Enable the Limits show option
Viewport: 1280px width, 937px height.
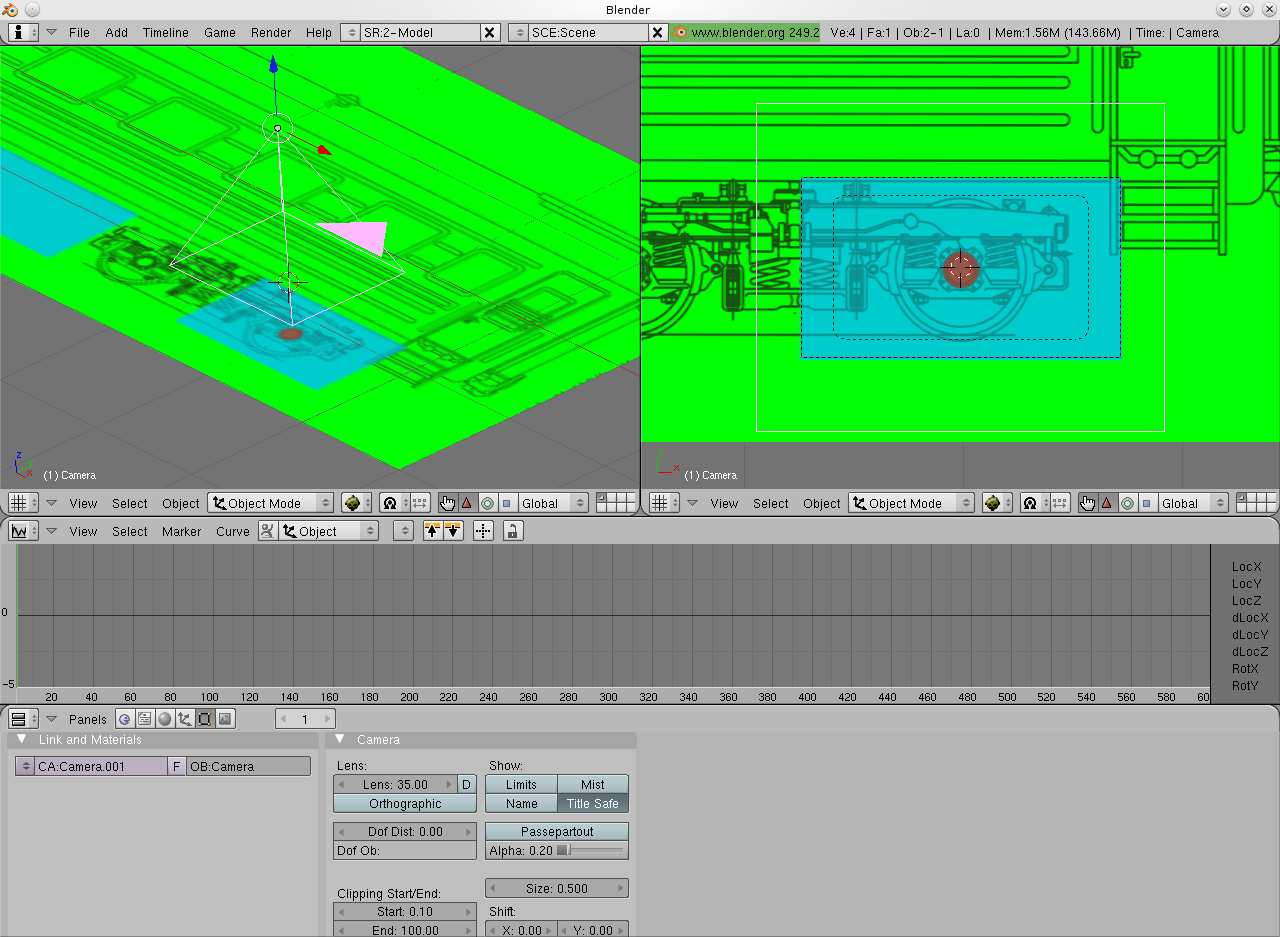[x=520, y=784]
